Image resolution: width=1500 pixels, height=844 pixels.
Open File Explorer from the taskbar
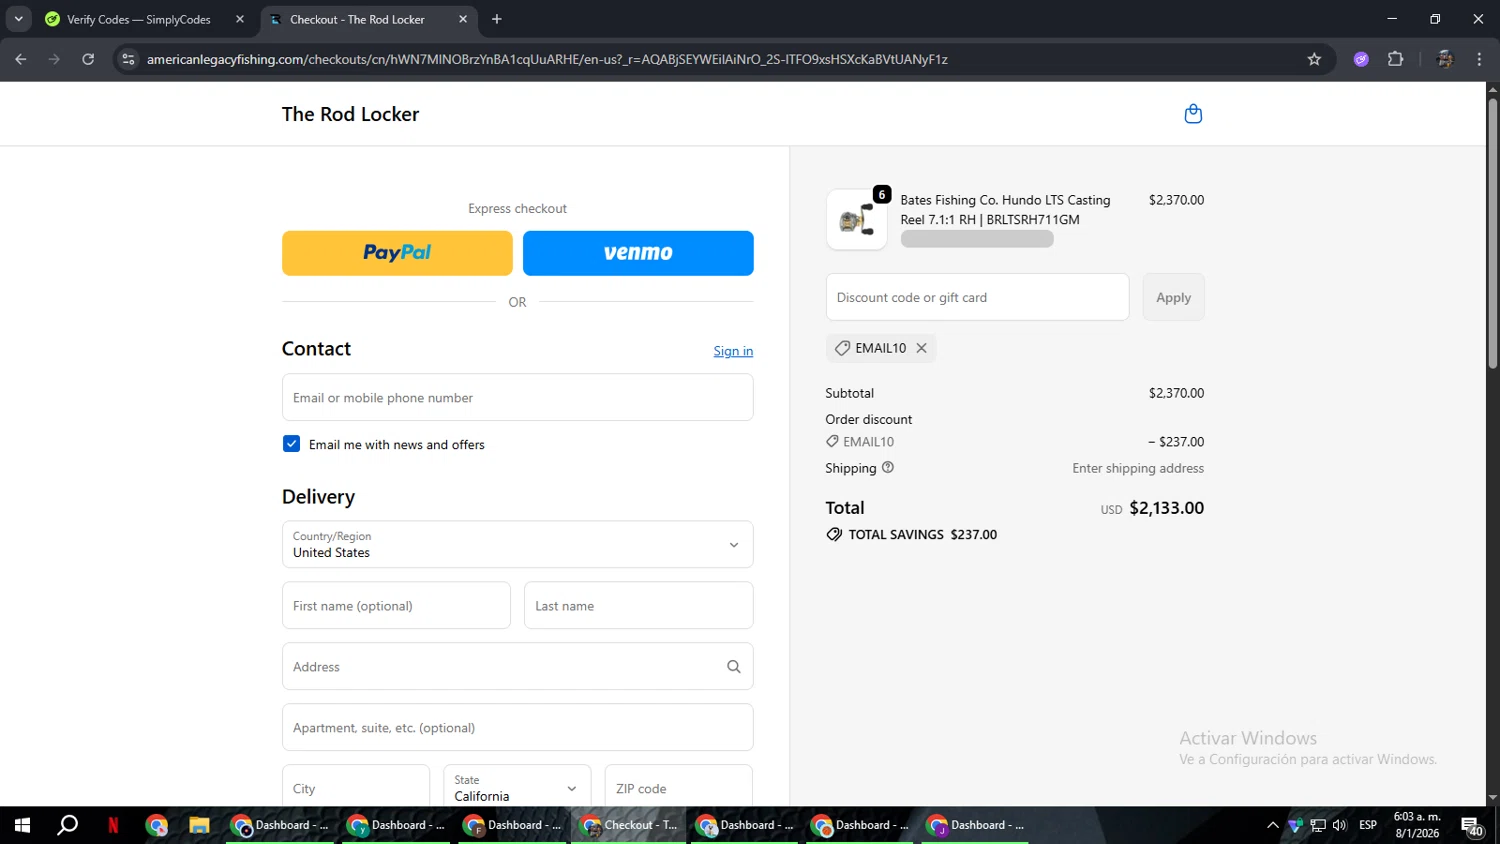[x=199, y=825]
